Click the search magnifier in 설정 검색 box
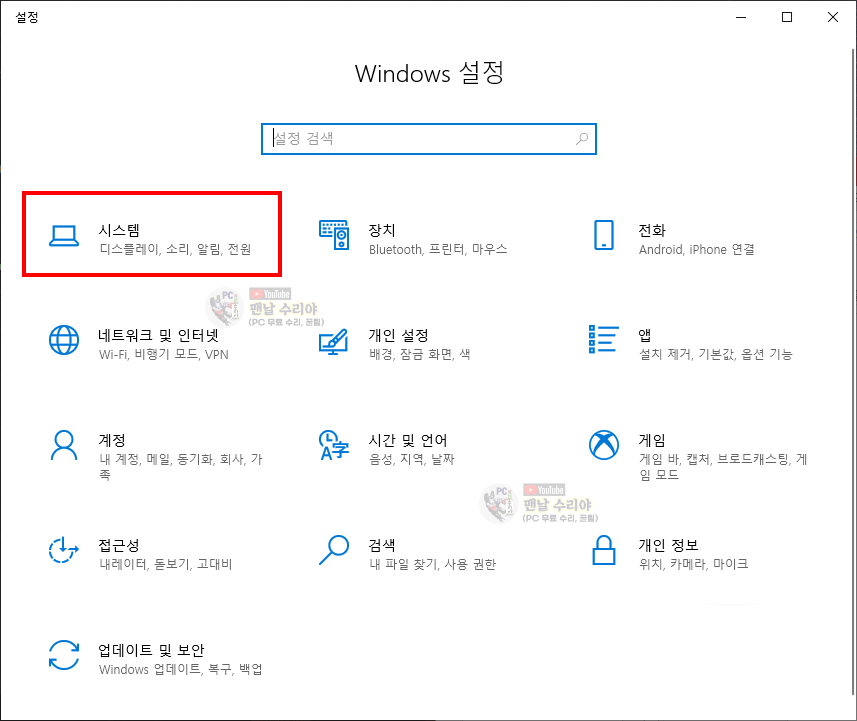Screen dimensions: 857x721 (582, 139)
